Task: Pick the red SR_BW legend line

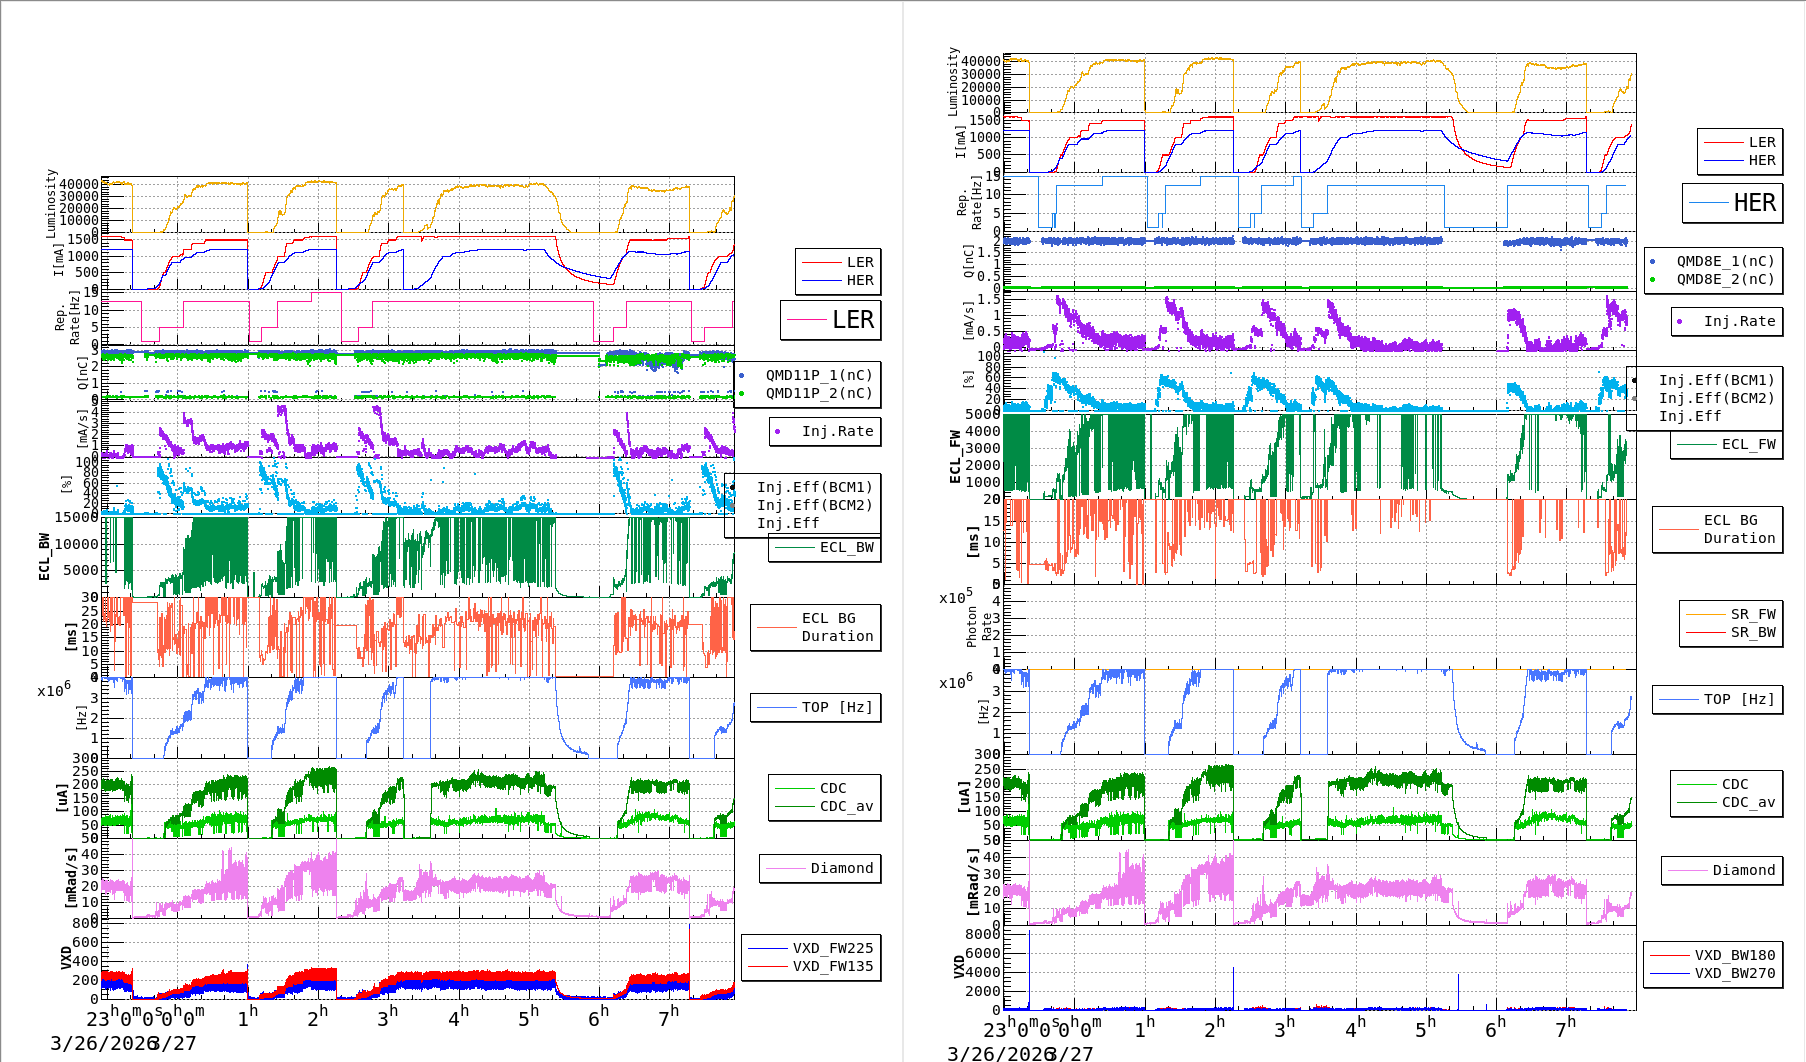Action: click(1705, 632)
